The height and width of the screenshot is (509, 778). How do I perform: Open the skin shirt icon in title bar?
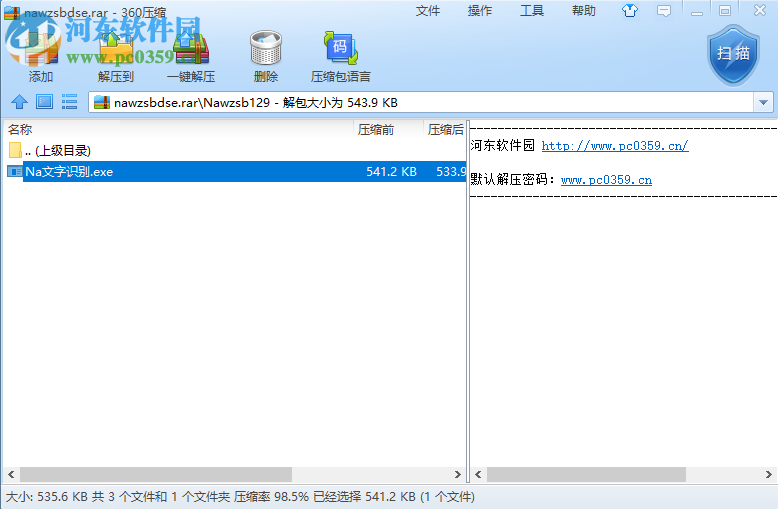[x=630, y=11]
